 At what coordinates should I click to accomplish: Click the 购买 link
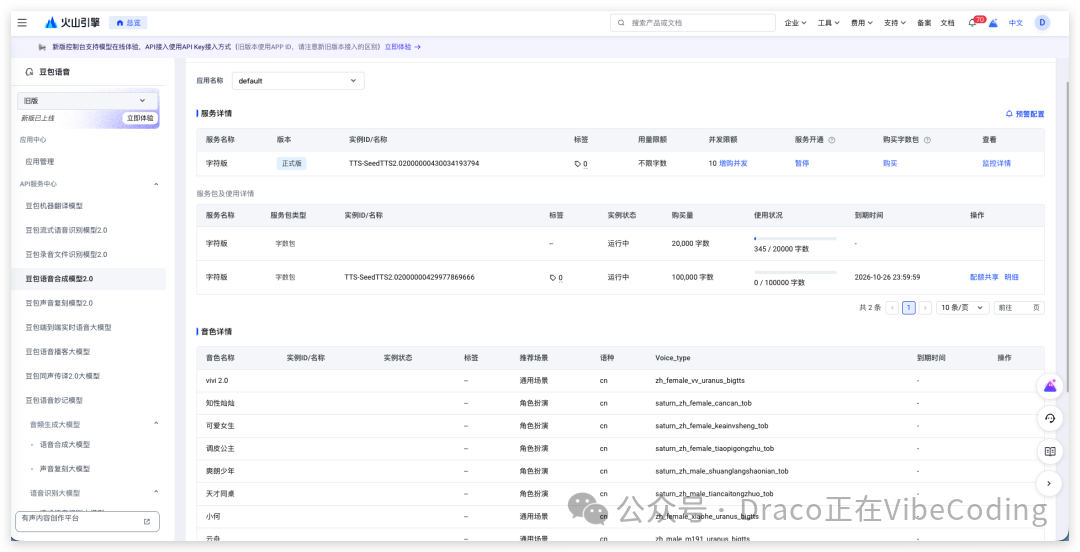890,163
